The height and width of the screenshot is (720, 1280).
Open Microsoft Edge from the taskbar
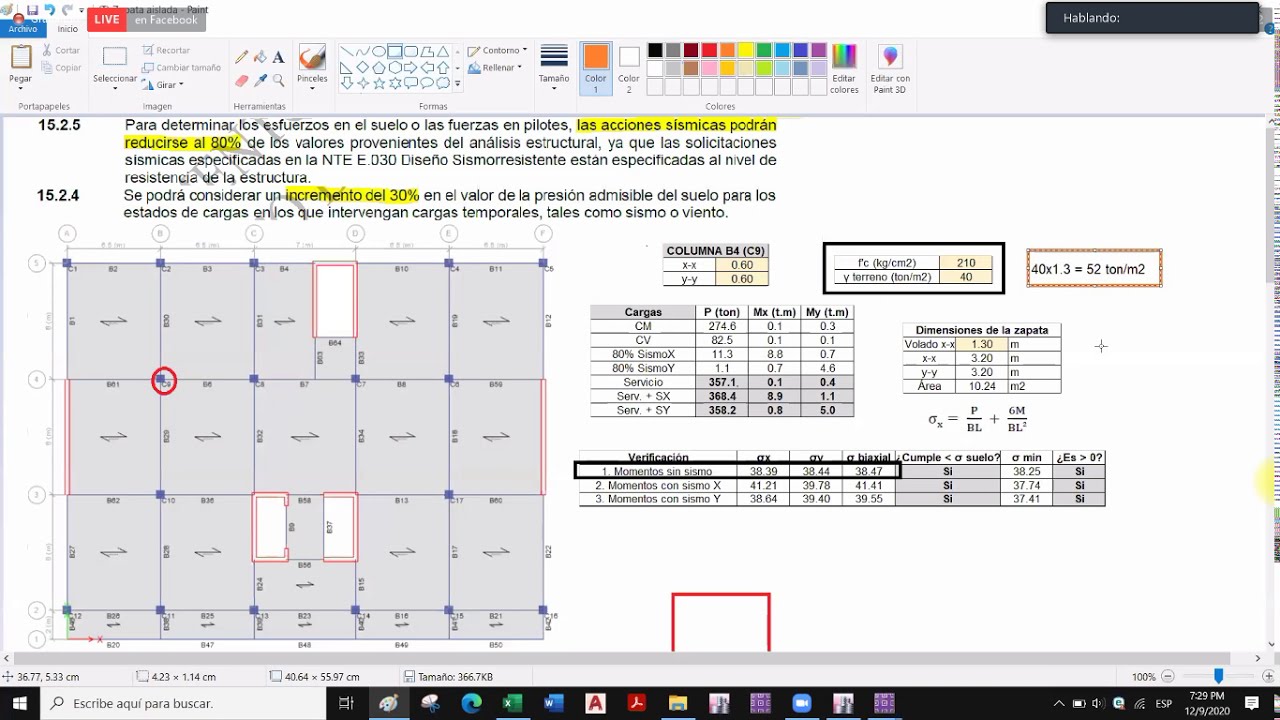(x=471, y=703)
